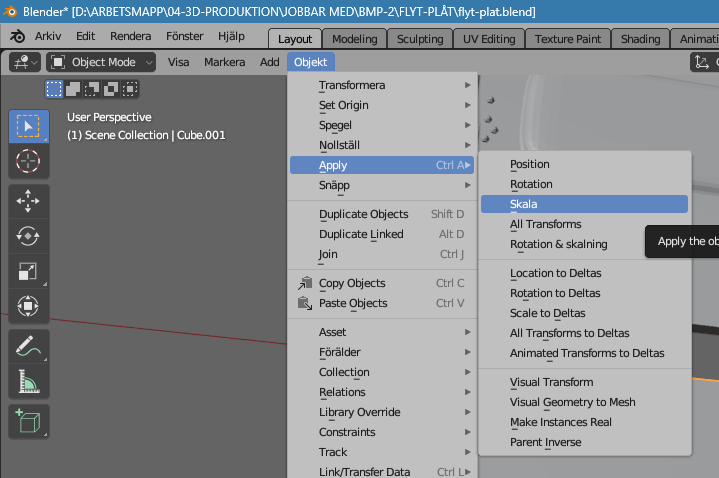
Task: Select the Select Box tool
Action: click(x=28, y=126)
